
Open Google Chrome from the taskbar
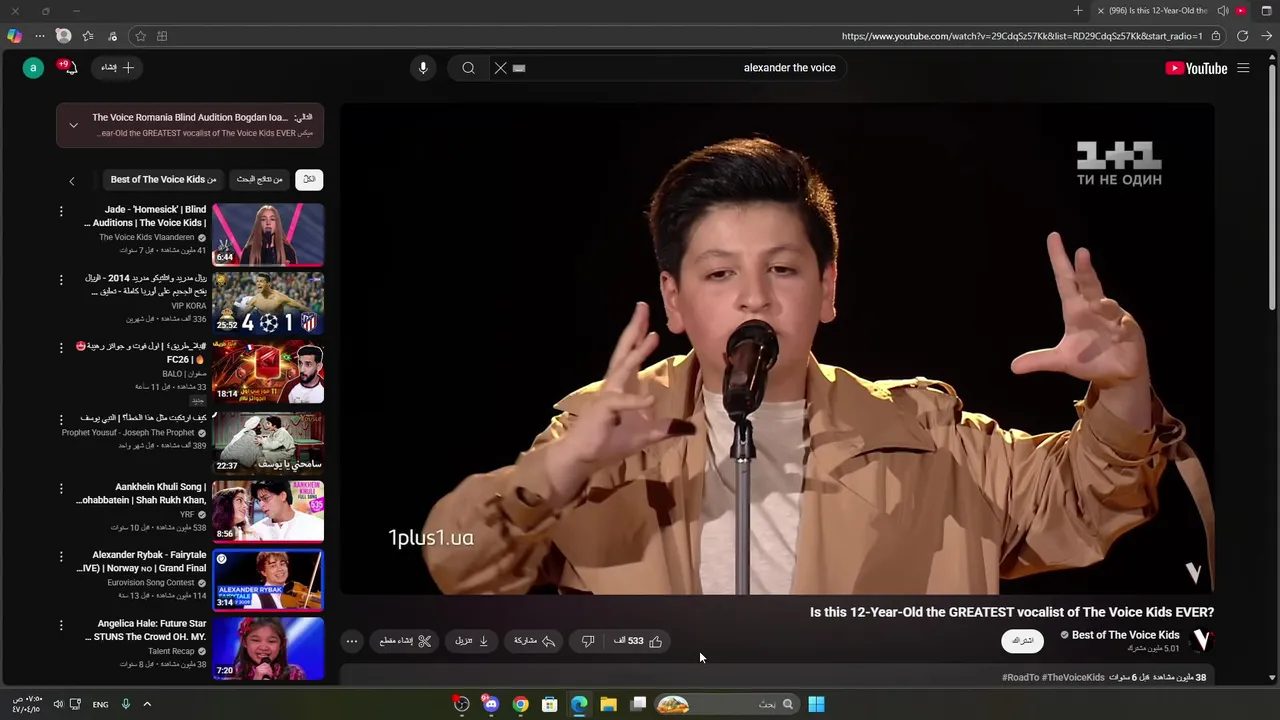(520, 704)
